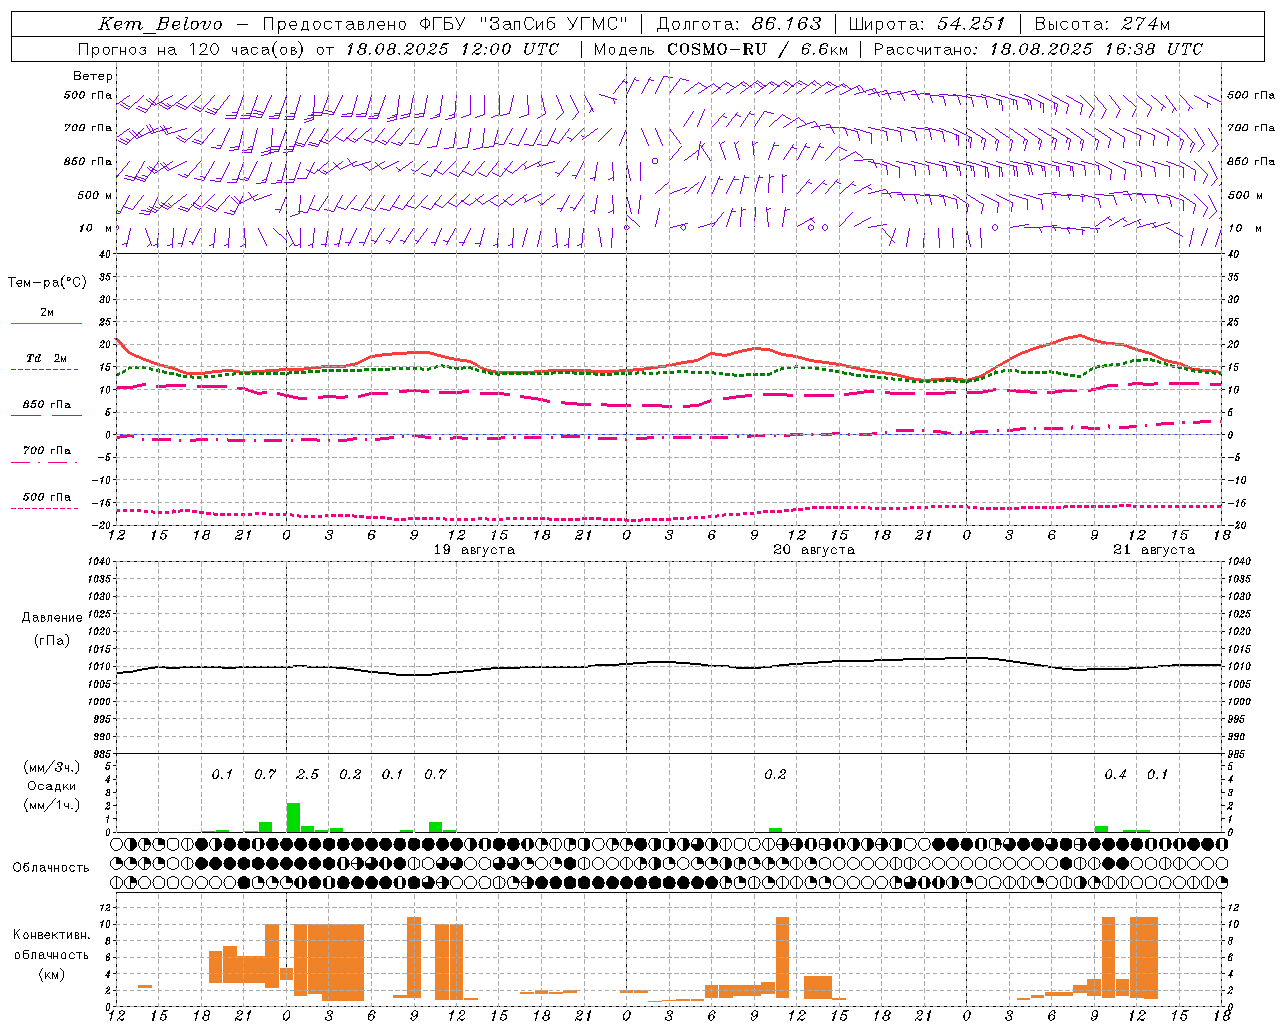Click the '20 августа' date label

coord(814,550)
